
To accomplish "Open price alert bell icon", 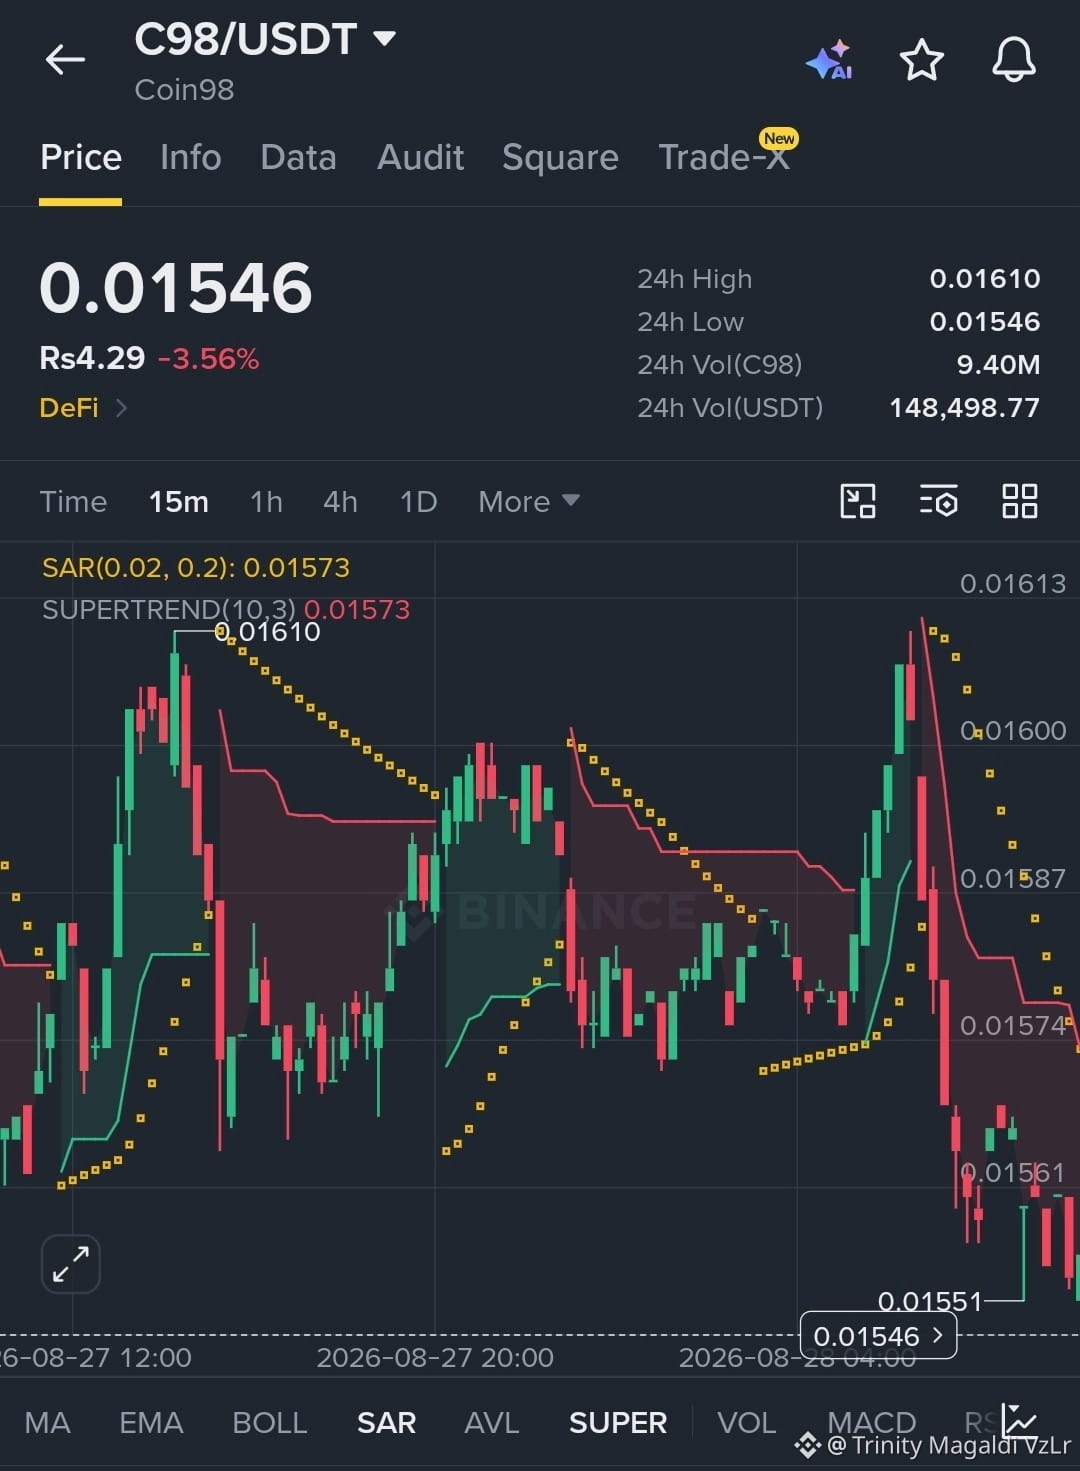I will [1013, 60].
